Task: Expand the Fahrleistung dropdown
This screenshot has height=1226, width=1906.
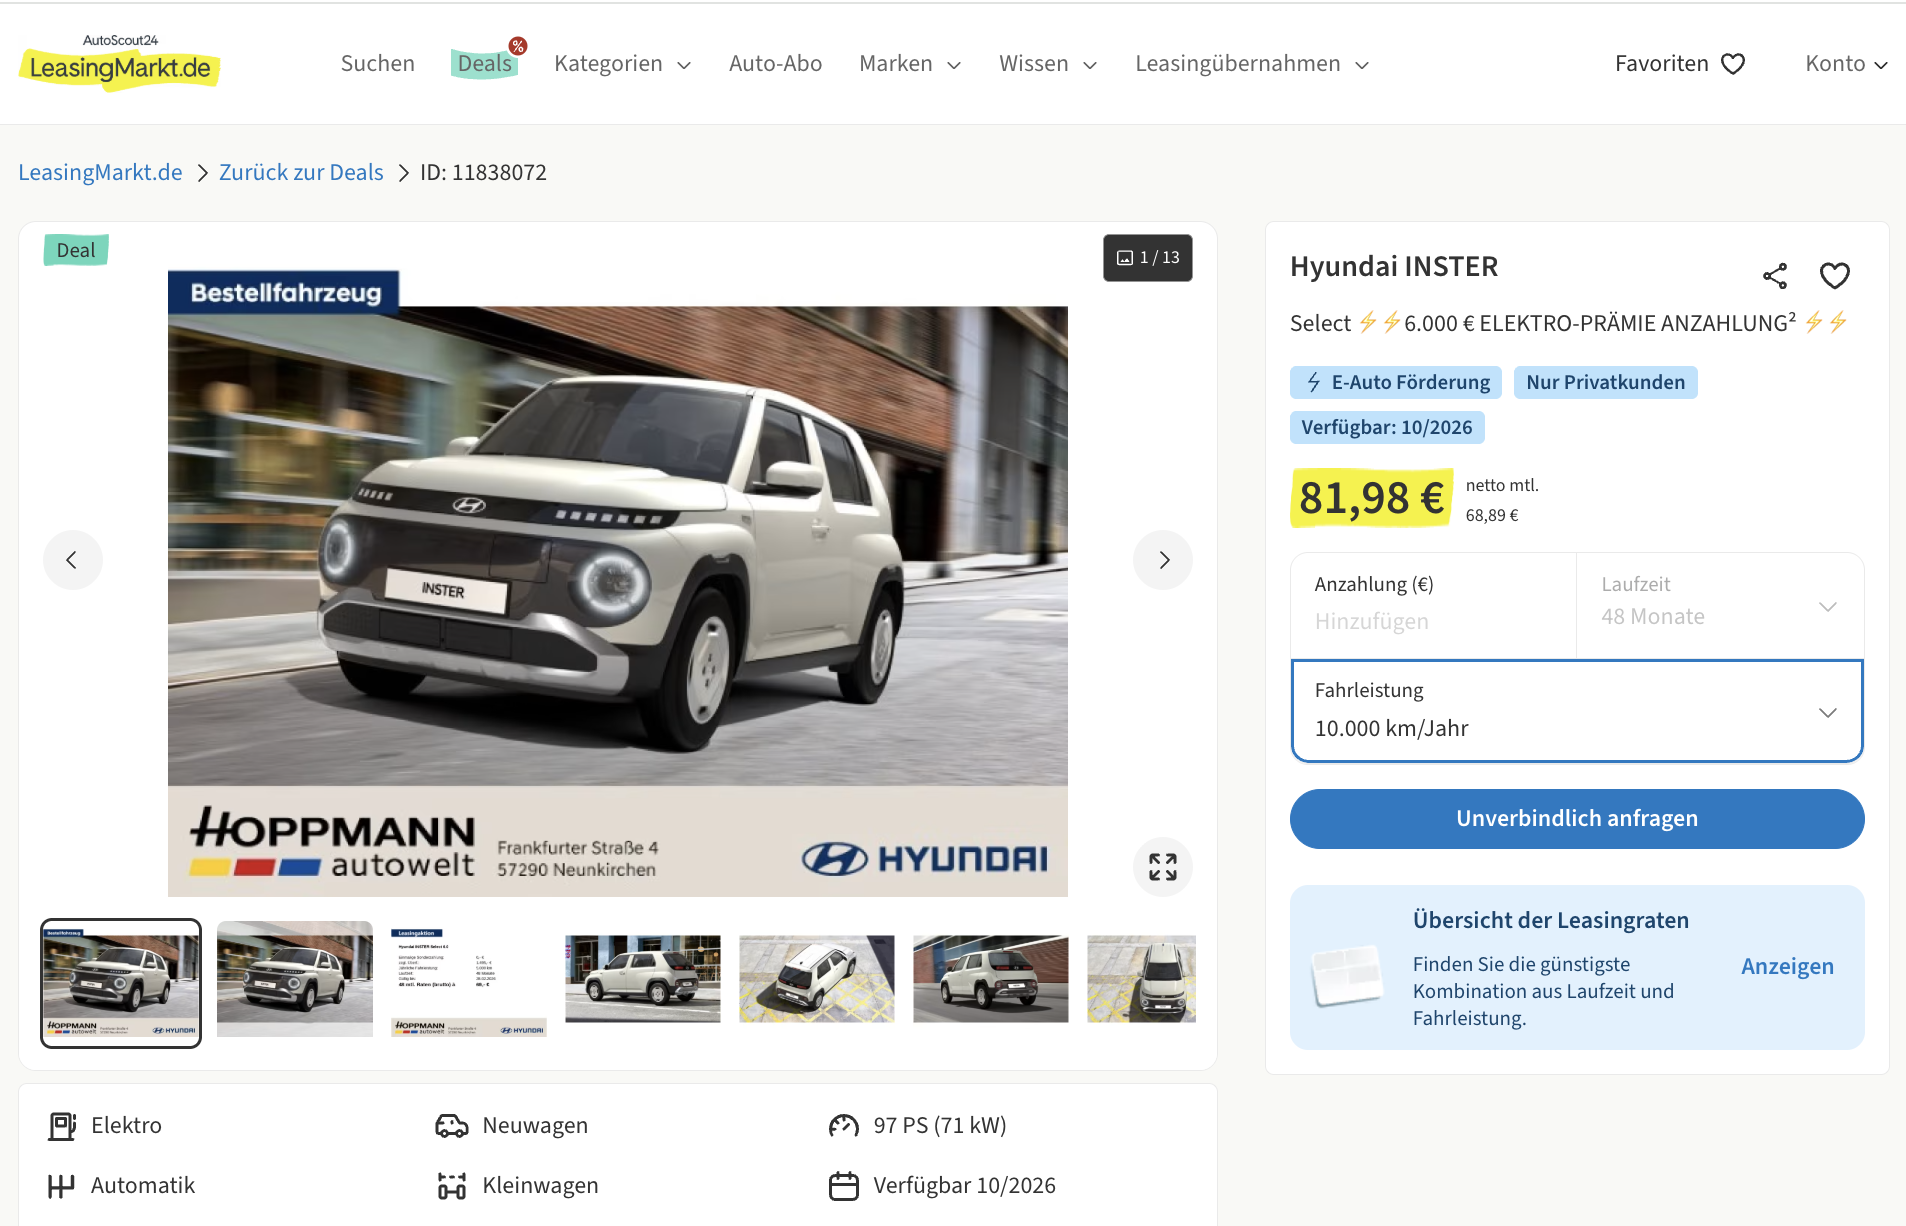Action: pyautogui.click(x=1576, y=711)
